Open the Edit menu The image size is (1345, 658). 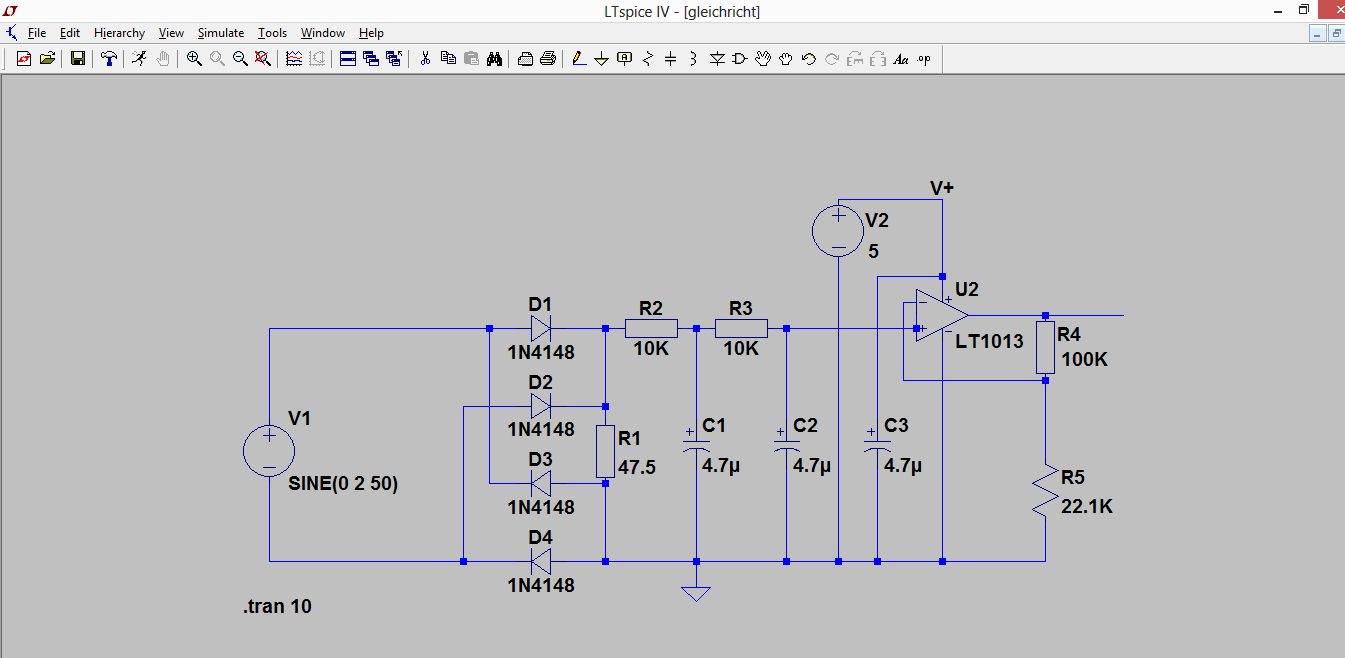(70, 33)
